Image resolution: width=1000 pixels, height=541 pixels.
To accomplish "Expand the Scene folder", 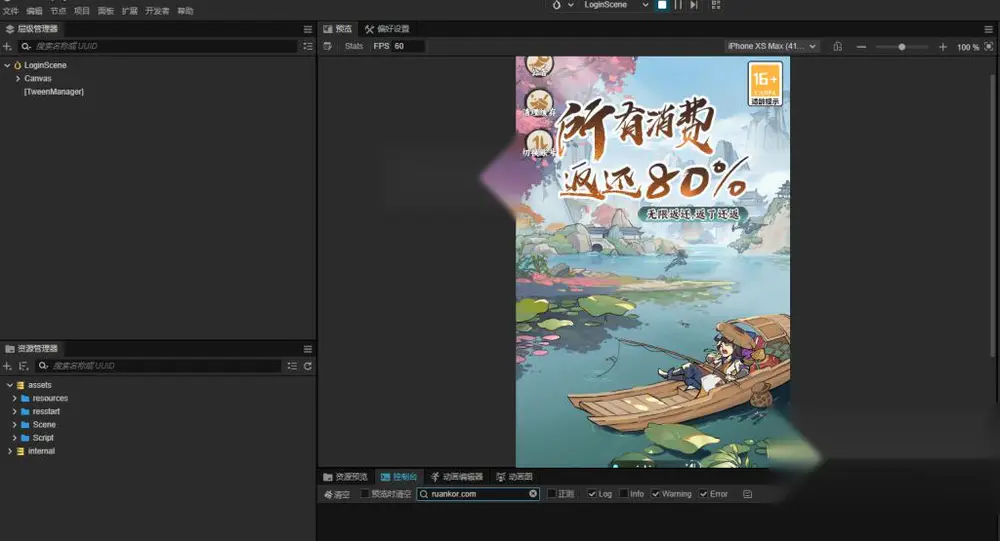I will [x=15, y=425].
